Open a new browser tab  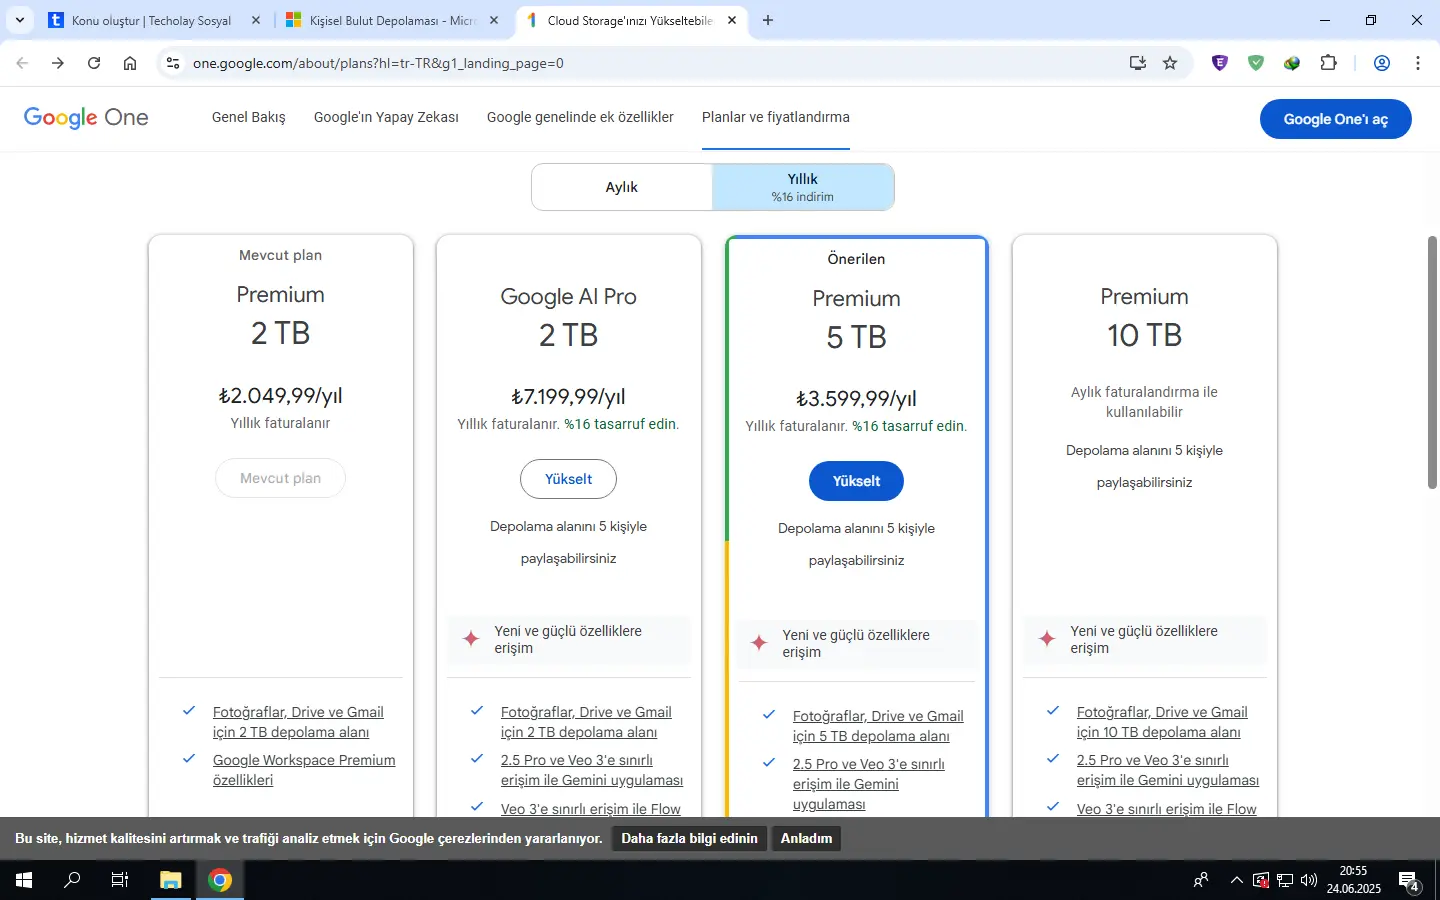pyautogui.click(x=768, y=20)
